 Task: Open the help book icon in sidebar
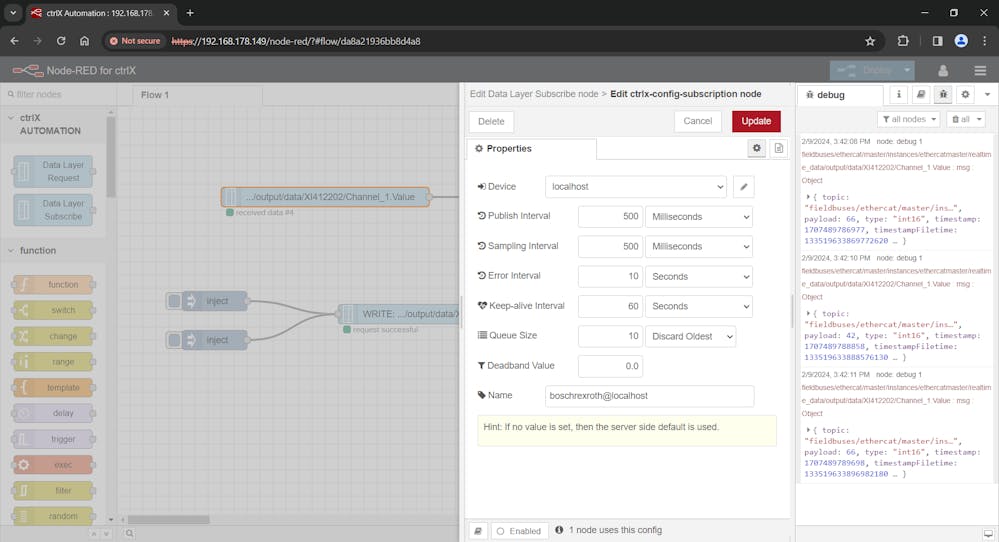point(921,94)
